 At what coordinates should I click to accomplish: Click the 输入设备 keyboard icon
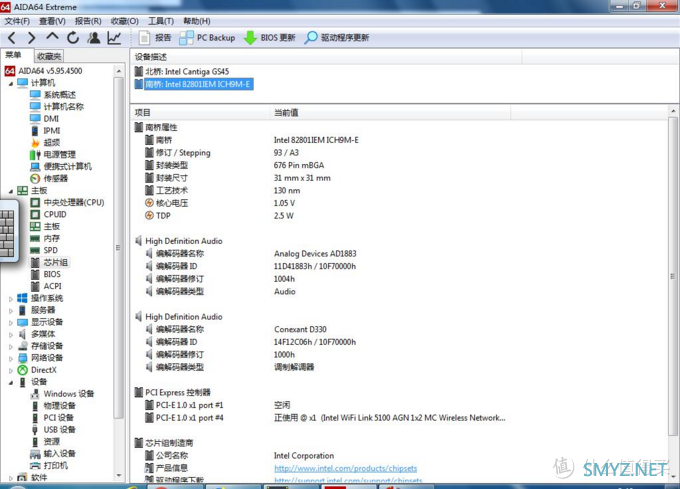[35, 454]
